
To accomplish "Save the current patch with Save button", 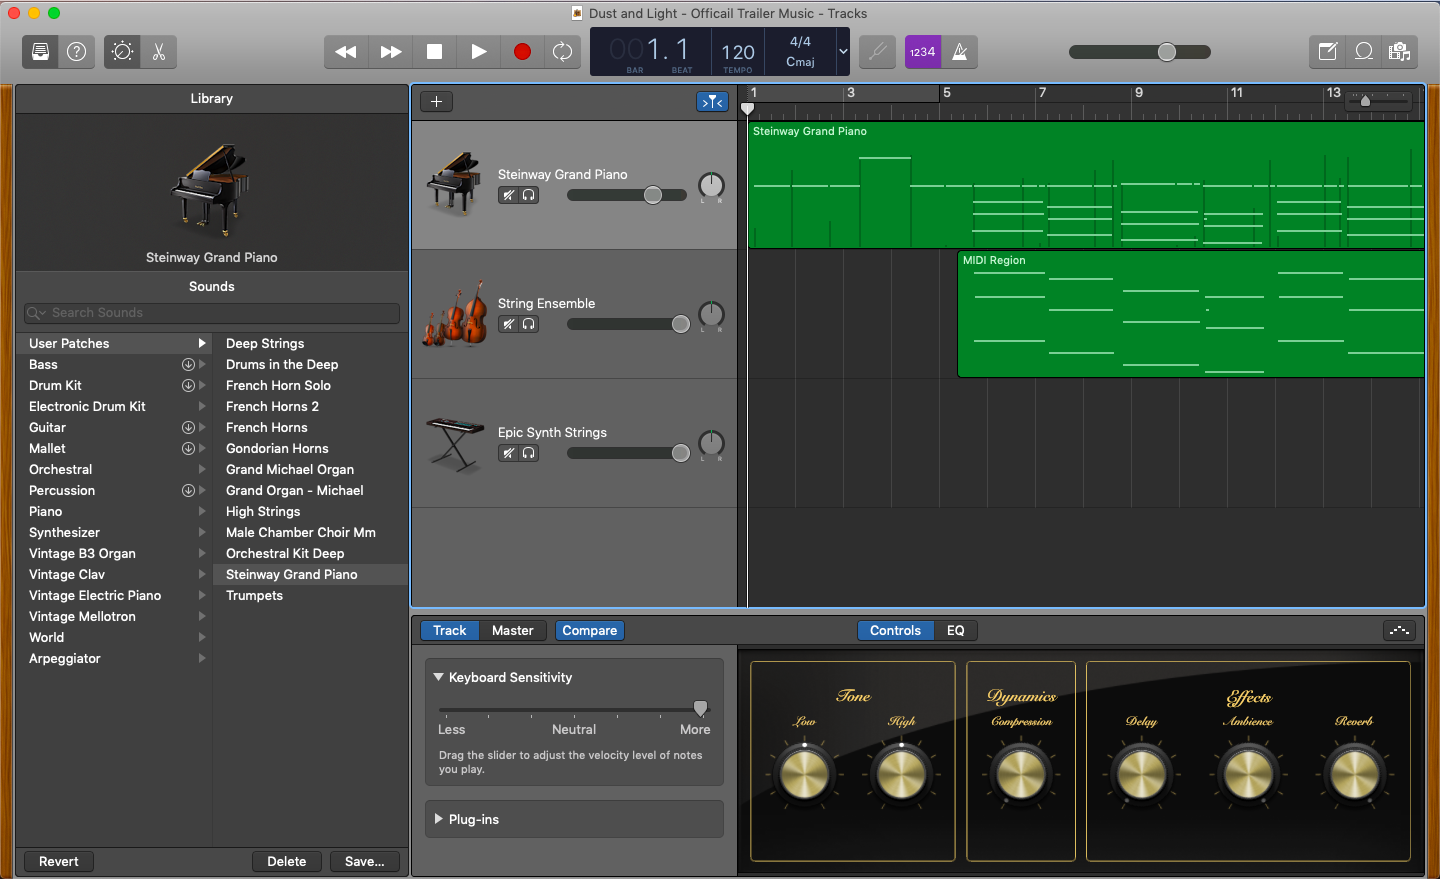I will [364, 861].
